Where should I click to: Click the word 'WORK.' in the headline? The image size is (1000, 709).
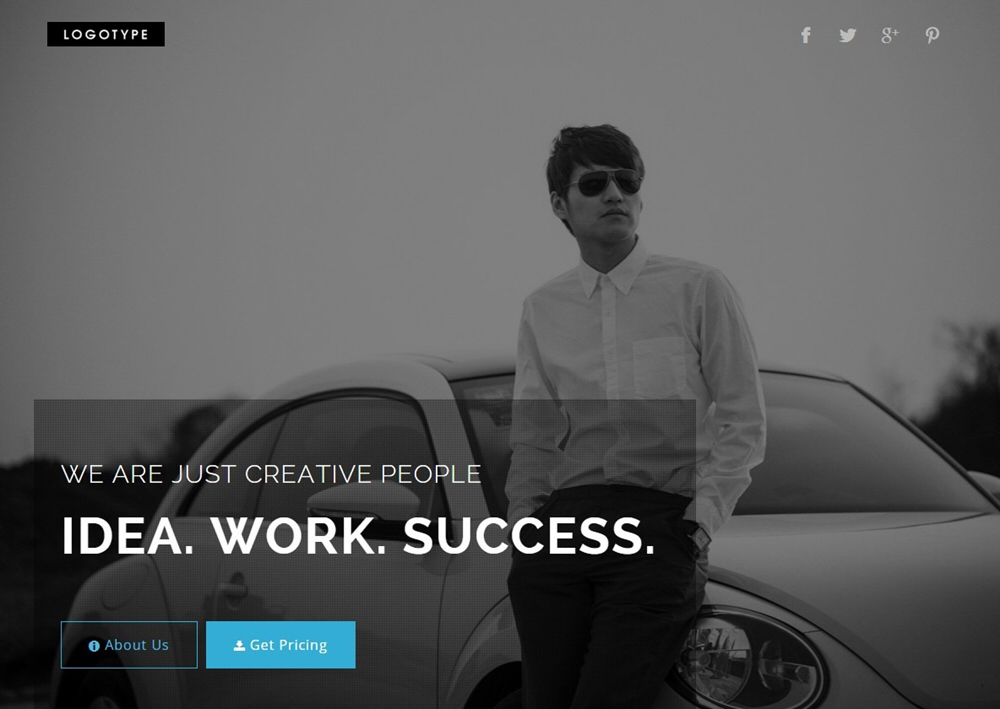[298, 536]
